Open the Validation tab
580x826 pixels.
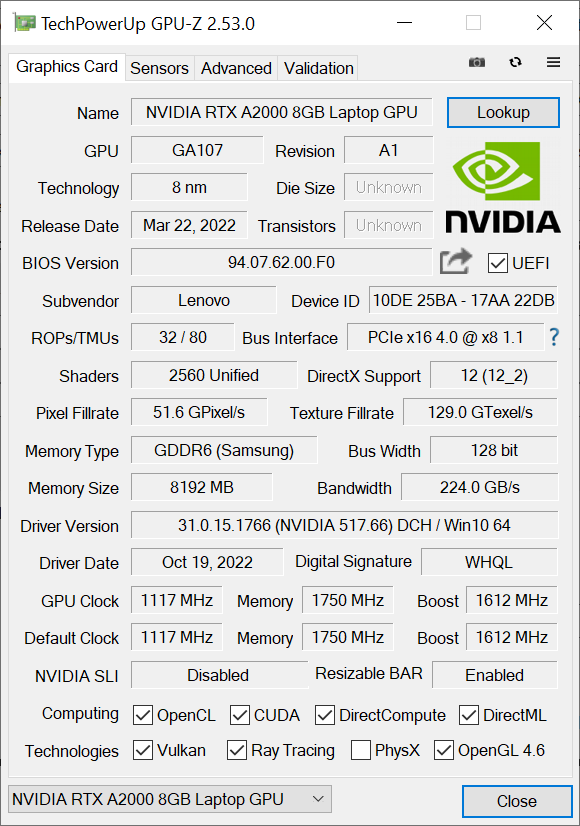pyautogui.click(x=318, y=68)
